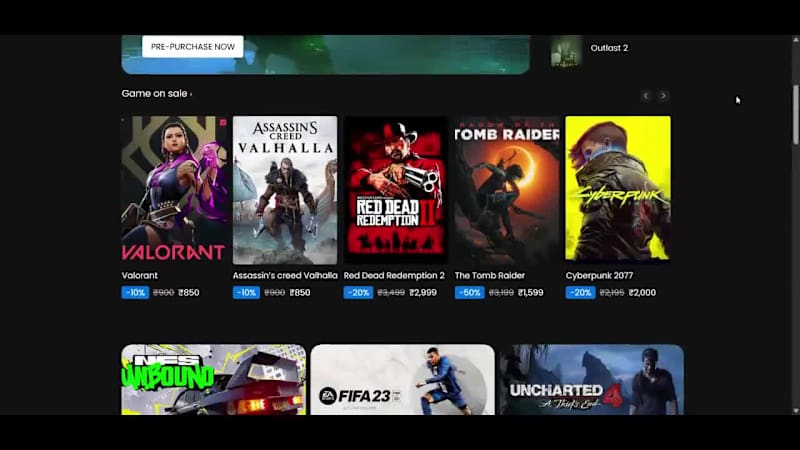Image resolution: width=800 pixels, height=450 pixels.
Task: Click the ₹850 price under Valorant
Action: tap(189, 293)
